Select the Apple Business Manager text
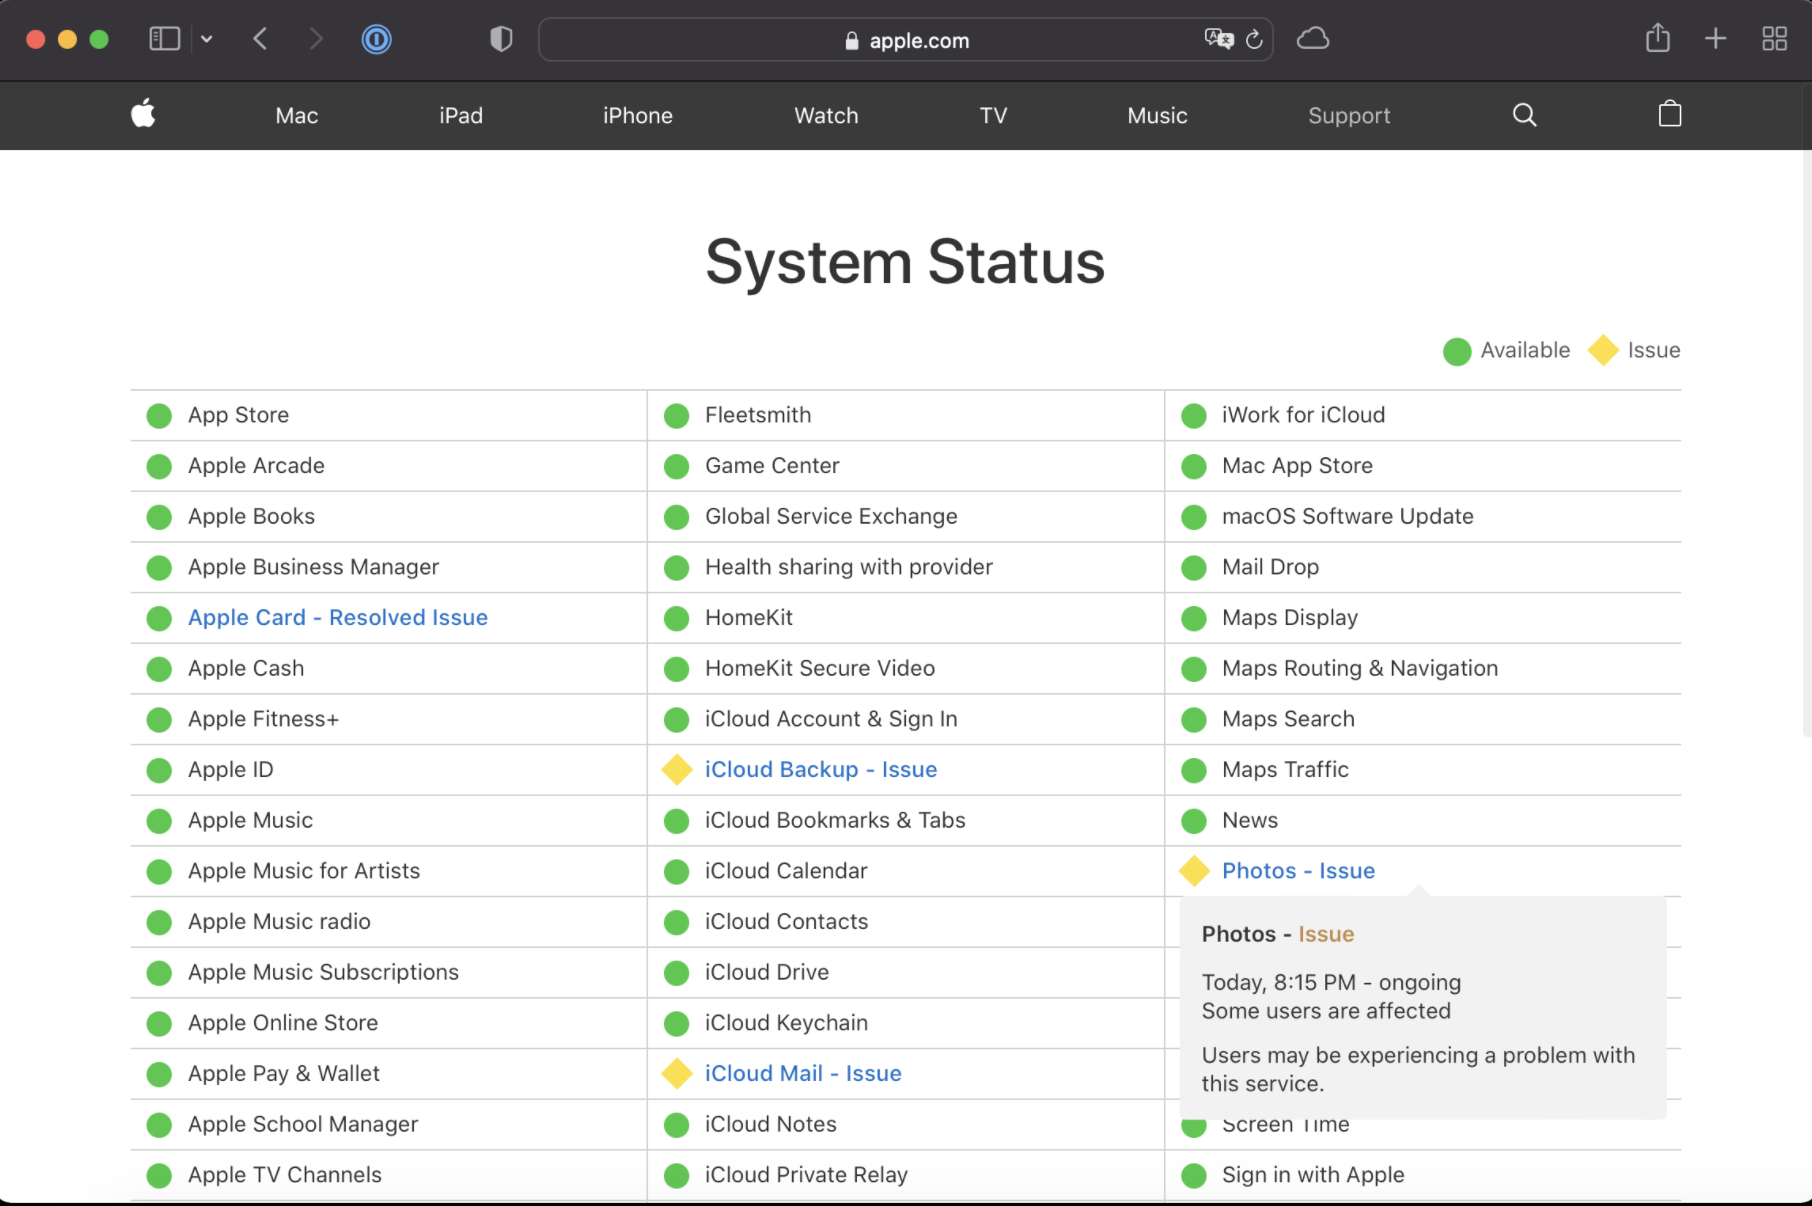Image resolution: width=1812 pixels, height=1206 pixels. pos(313,566)
